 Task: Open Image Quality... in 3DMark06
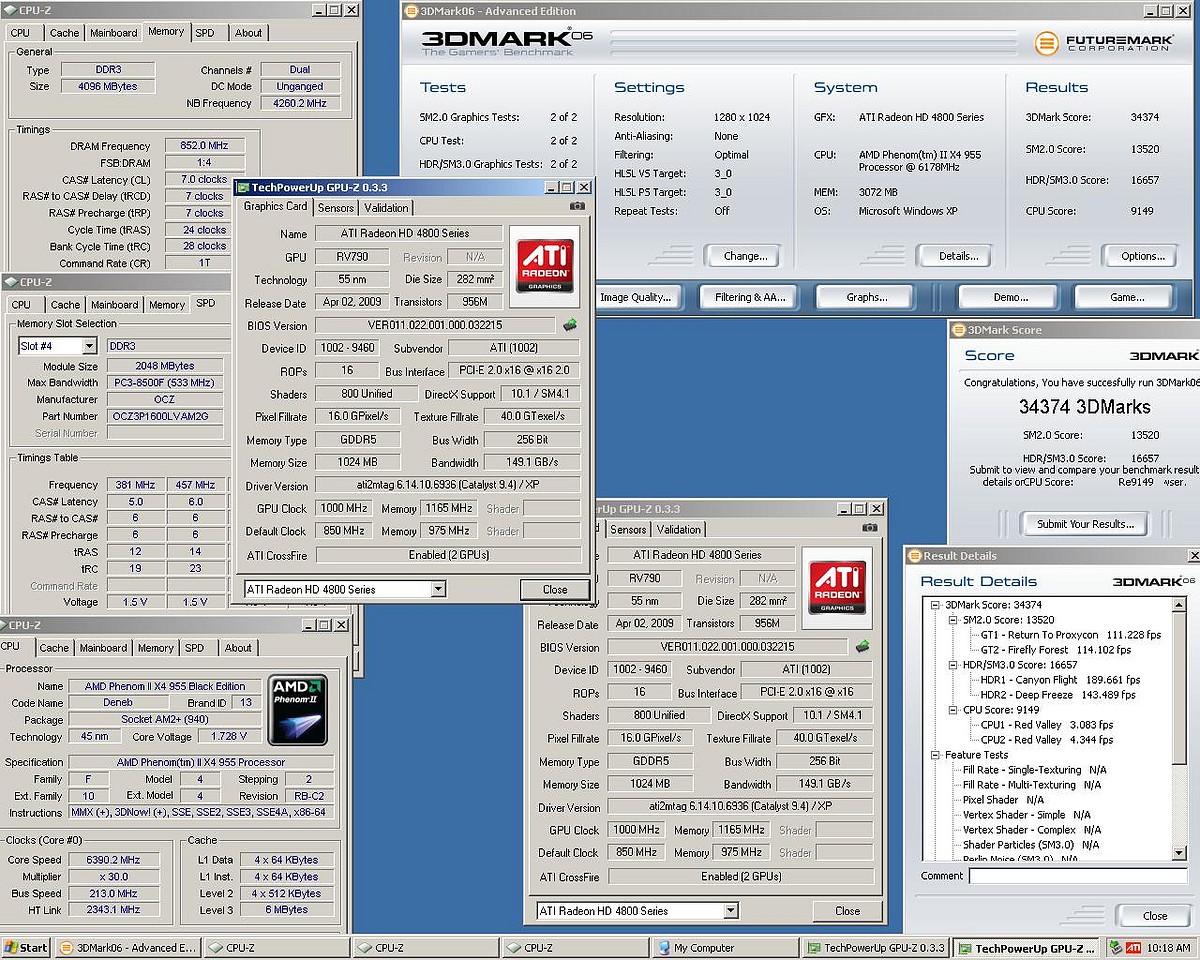coord(636,297)
